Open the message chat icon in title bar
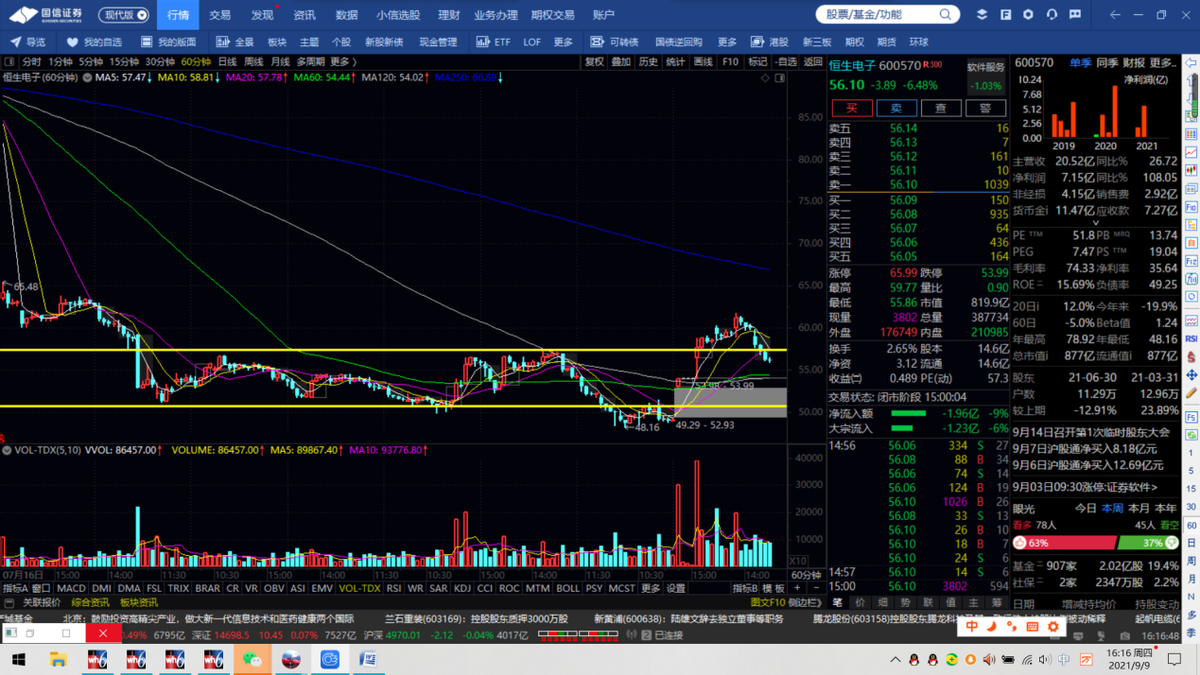Screen dimensions: 1200x675 pos(1075,14)
